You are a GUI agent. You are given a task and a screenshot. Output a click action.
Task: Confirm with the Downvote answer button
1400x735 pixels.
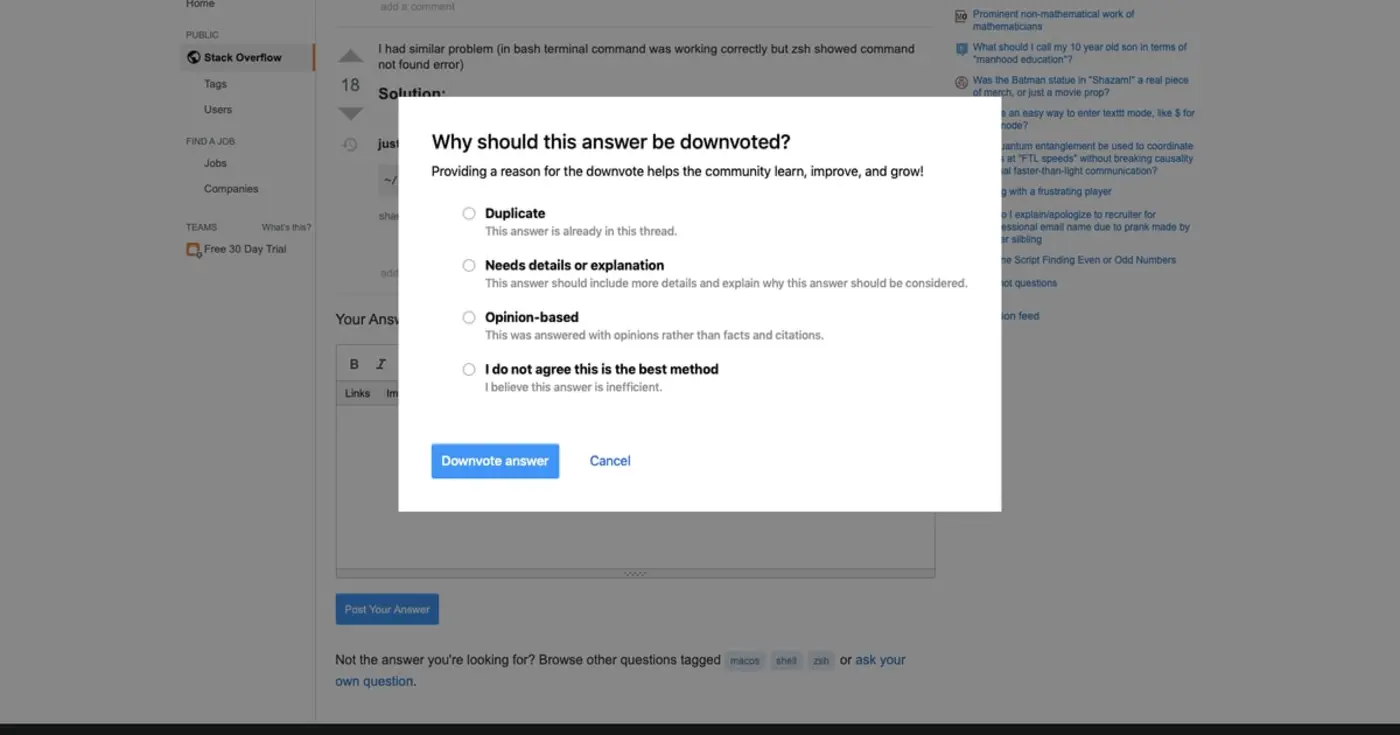point(495,461)
